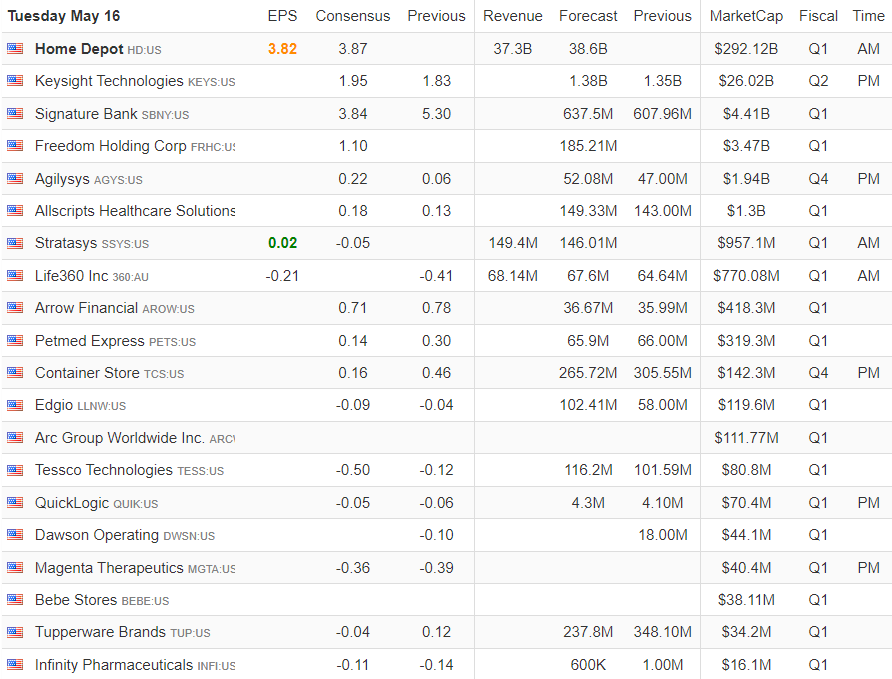
Task: Click the Forecast column header
Action: point(588,16)
